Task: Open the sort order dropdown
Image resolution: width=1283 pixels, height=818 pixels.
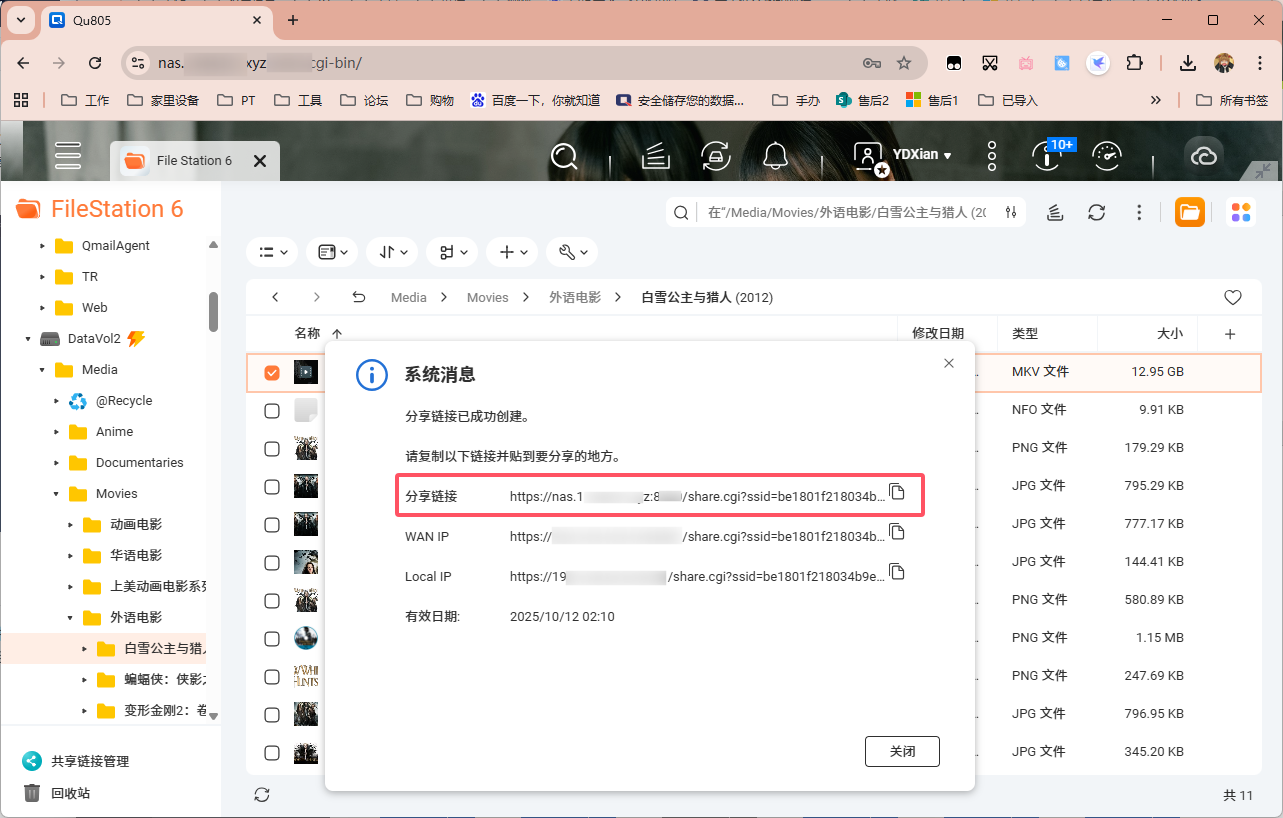Action: pyautogui.click(x=392, y=251)
